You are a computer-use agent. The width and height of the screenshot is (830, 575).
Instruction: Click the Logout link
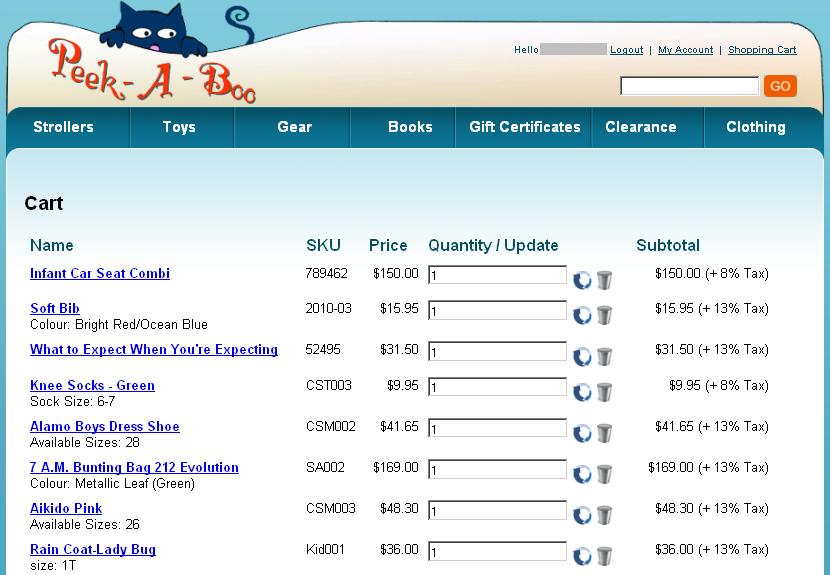[x=627, y=50]
